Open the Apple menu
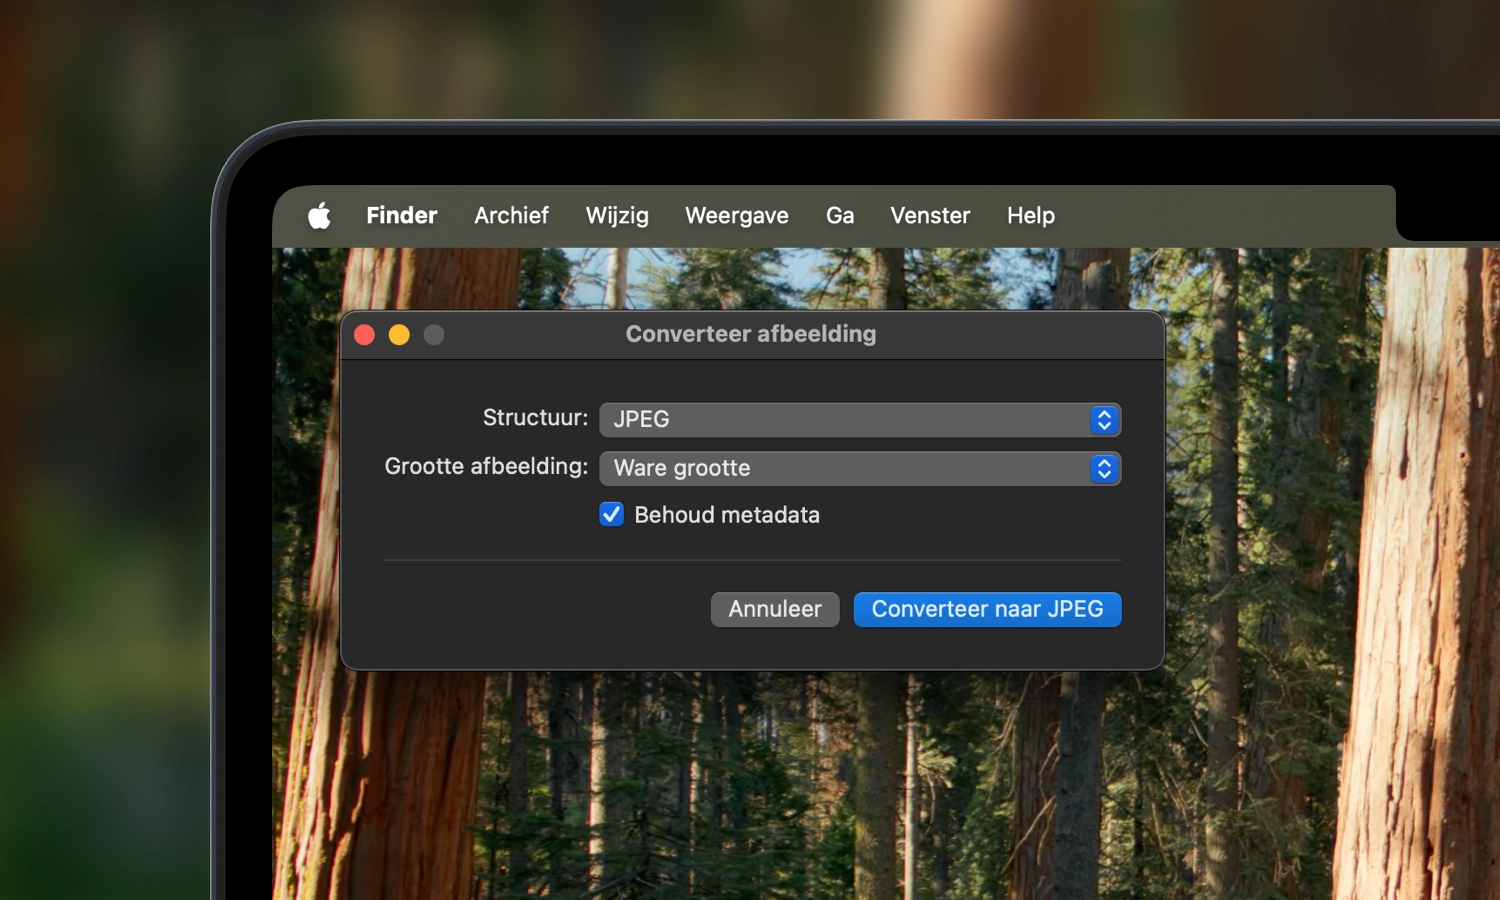Screen dimensions: 1500x900 click(x=319, y=215)
